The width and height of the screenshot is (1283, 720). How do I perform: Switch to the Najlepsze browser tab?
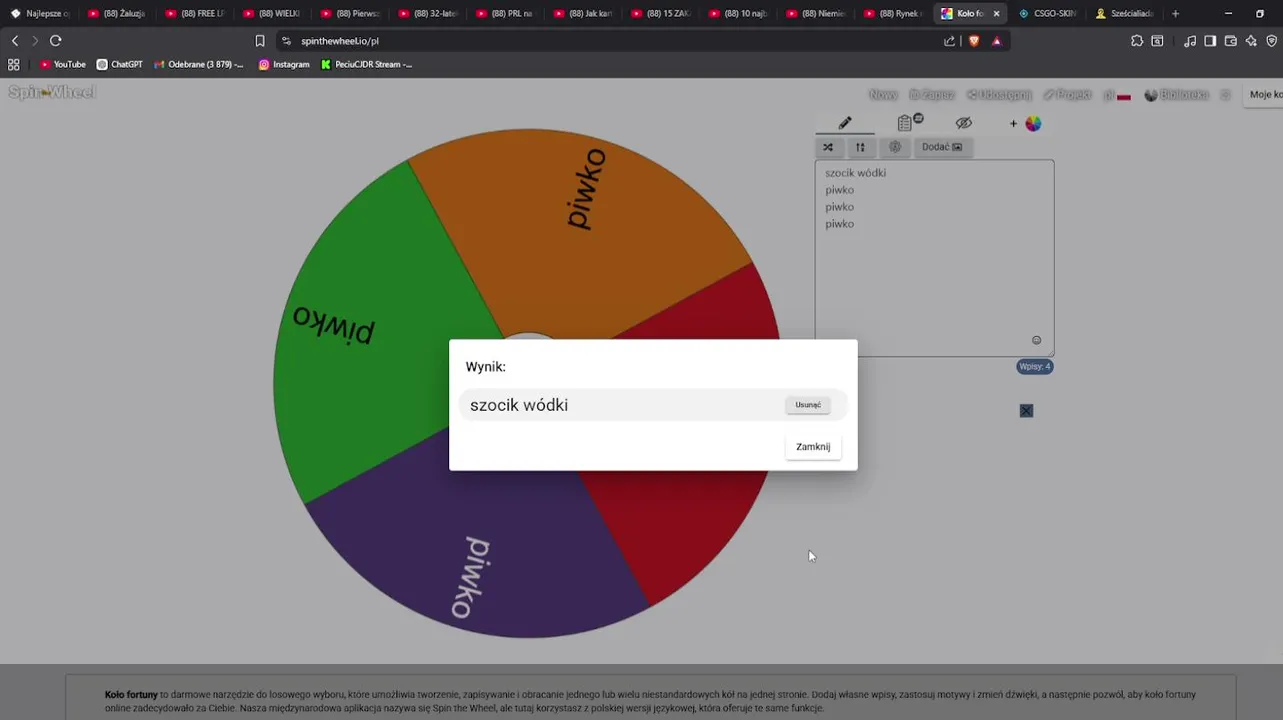click(40, 13)
